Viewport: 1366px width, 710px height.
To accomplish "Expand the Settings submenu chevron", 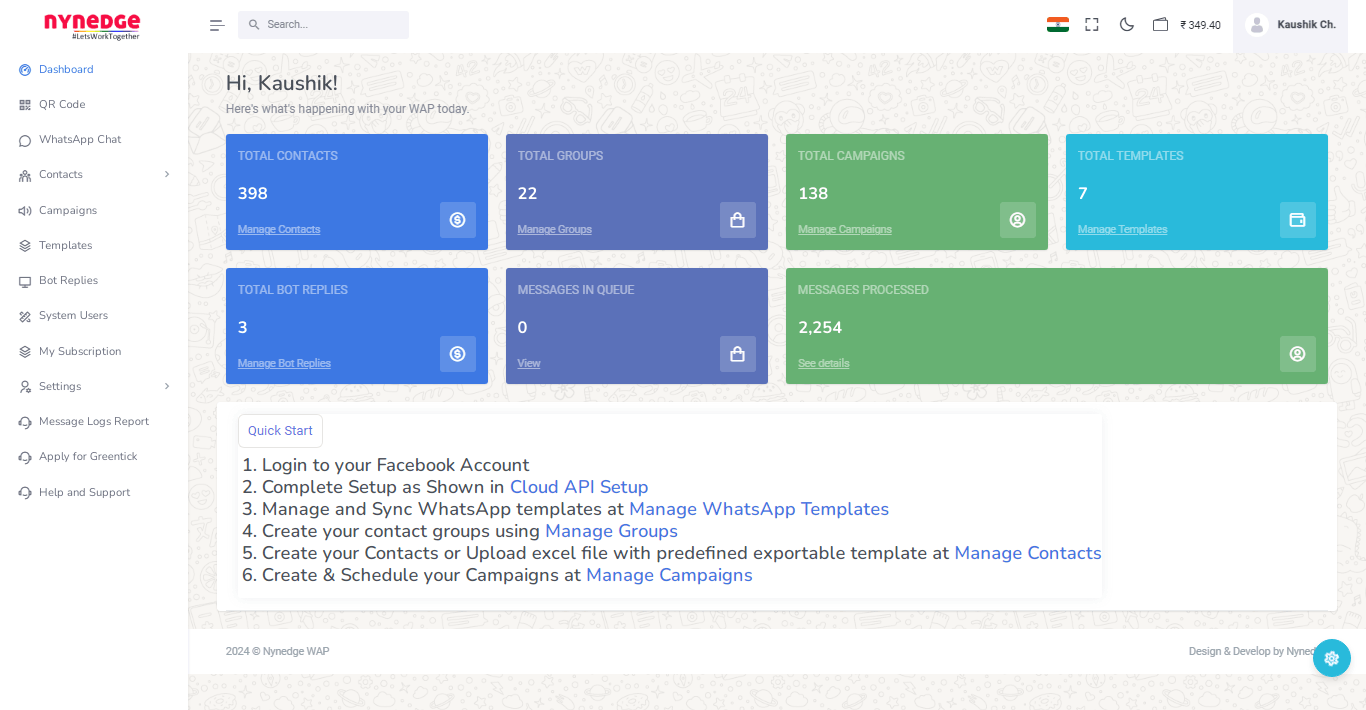I will tap(167, 386).
